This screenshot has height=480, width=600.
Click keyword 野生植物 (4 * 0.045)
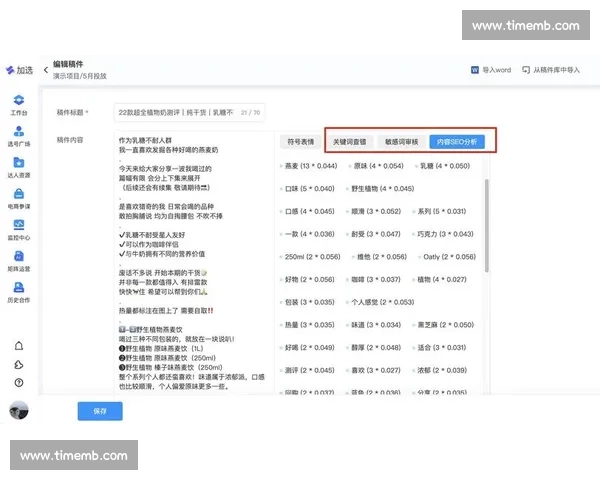(383, 189)
